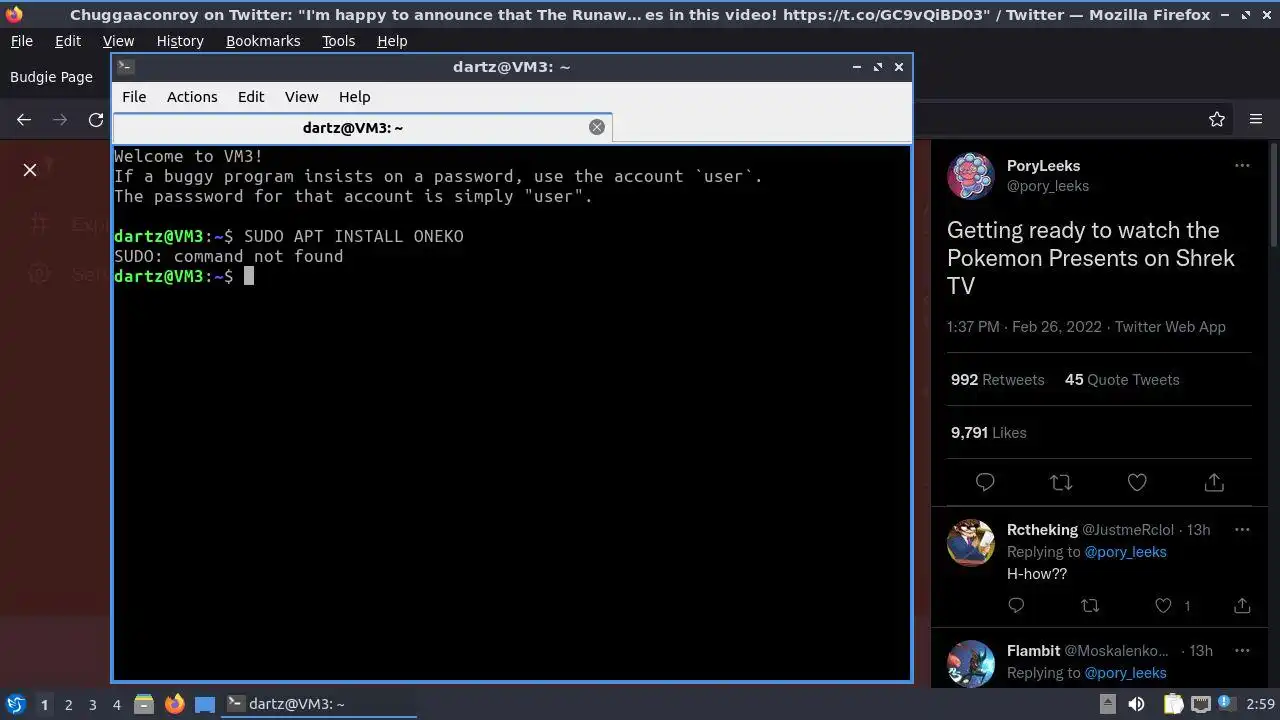Open the Firefox hamburger menu
1280x720 pixels.
[1256, 119]
